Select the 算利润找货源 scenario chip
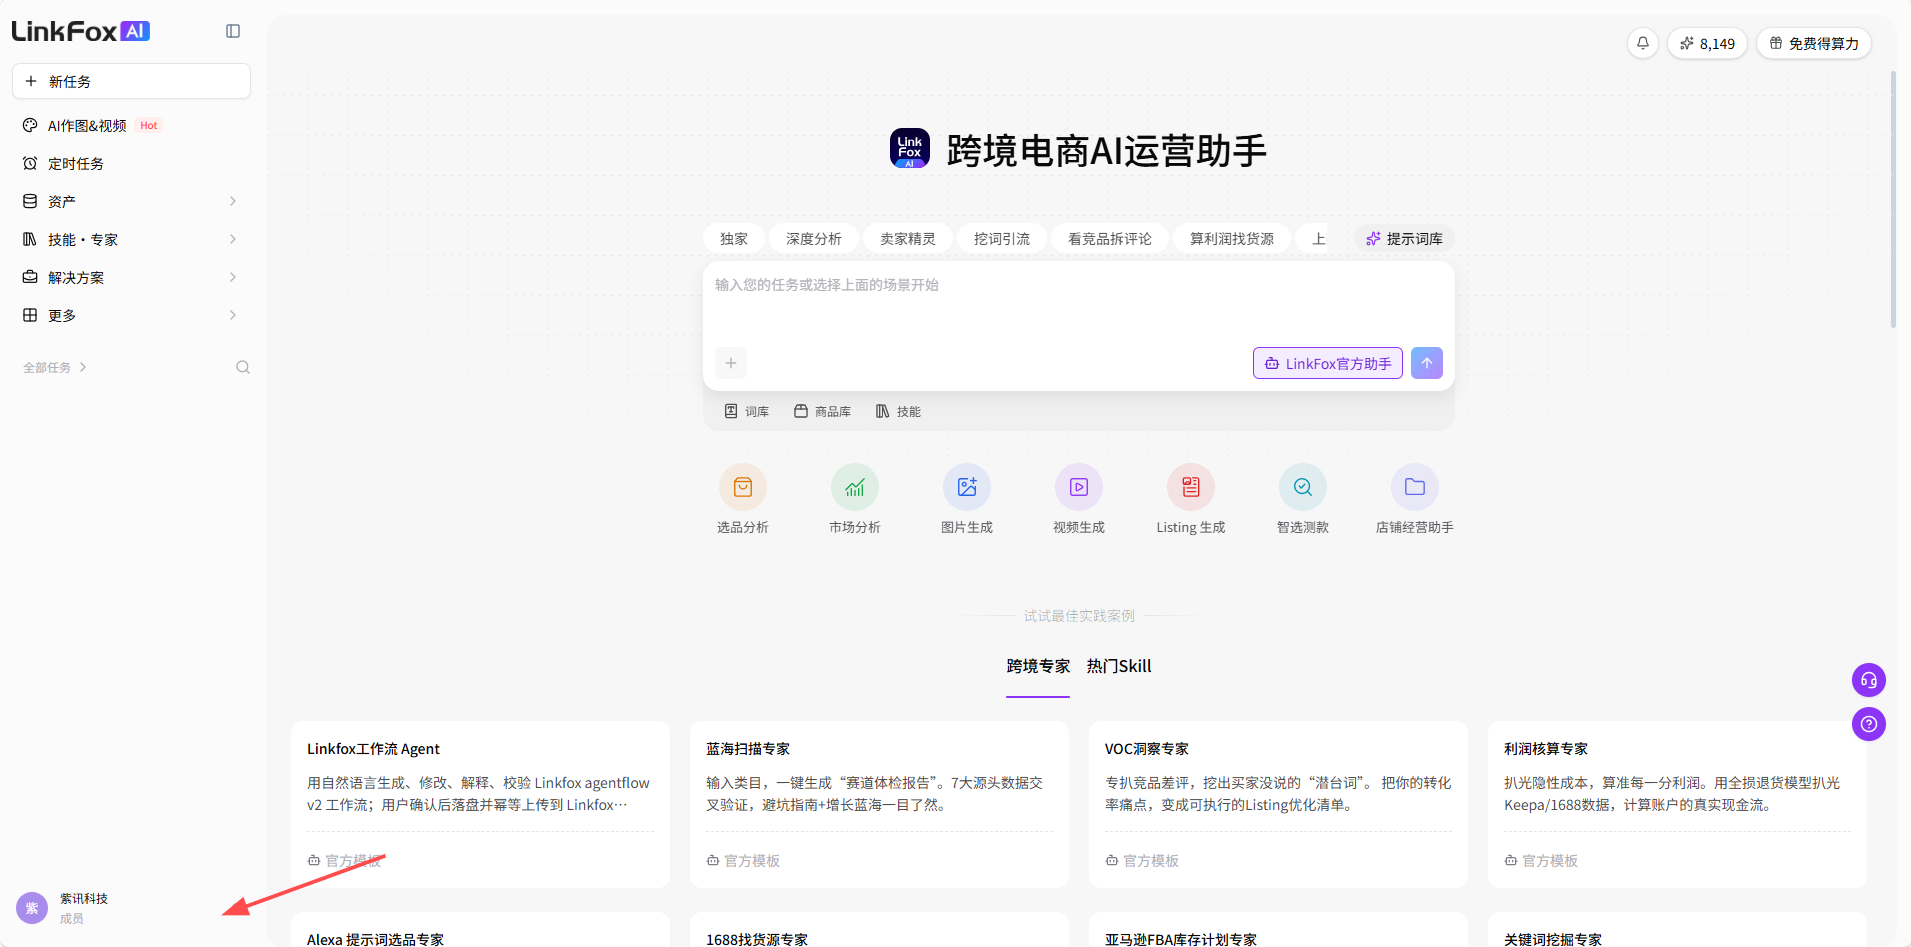The height and width of the screenshot is (947, 1911). 1232,239
